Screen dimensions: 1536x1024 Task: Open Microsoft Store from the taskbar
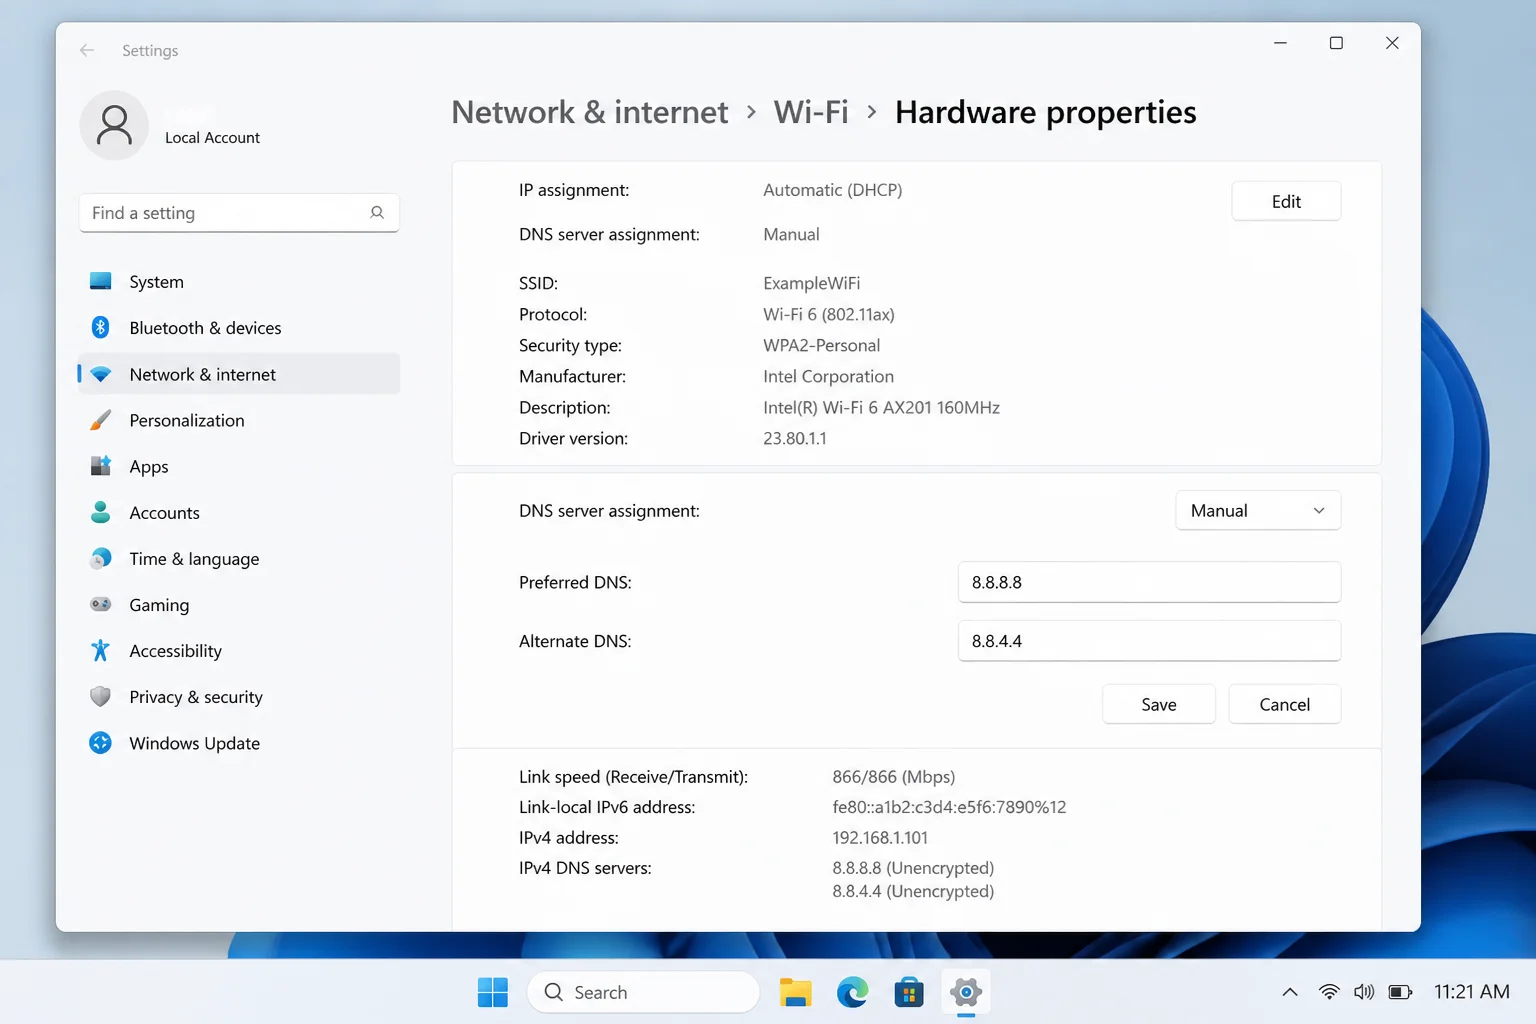[909, 992]
